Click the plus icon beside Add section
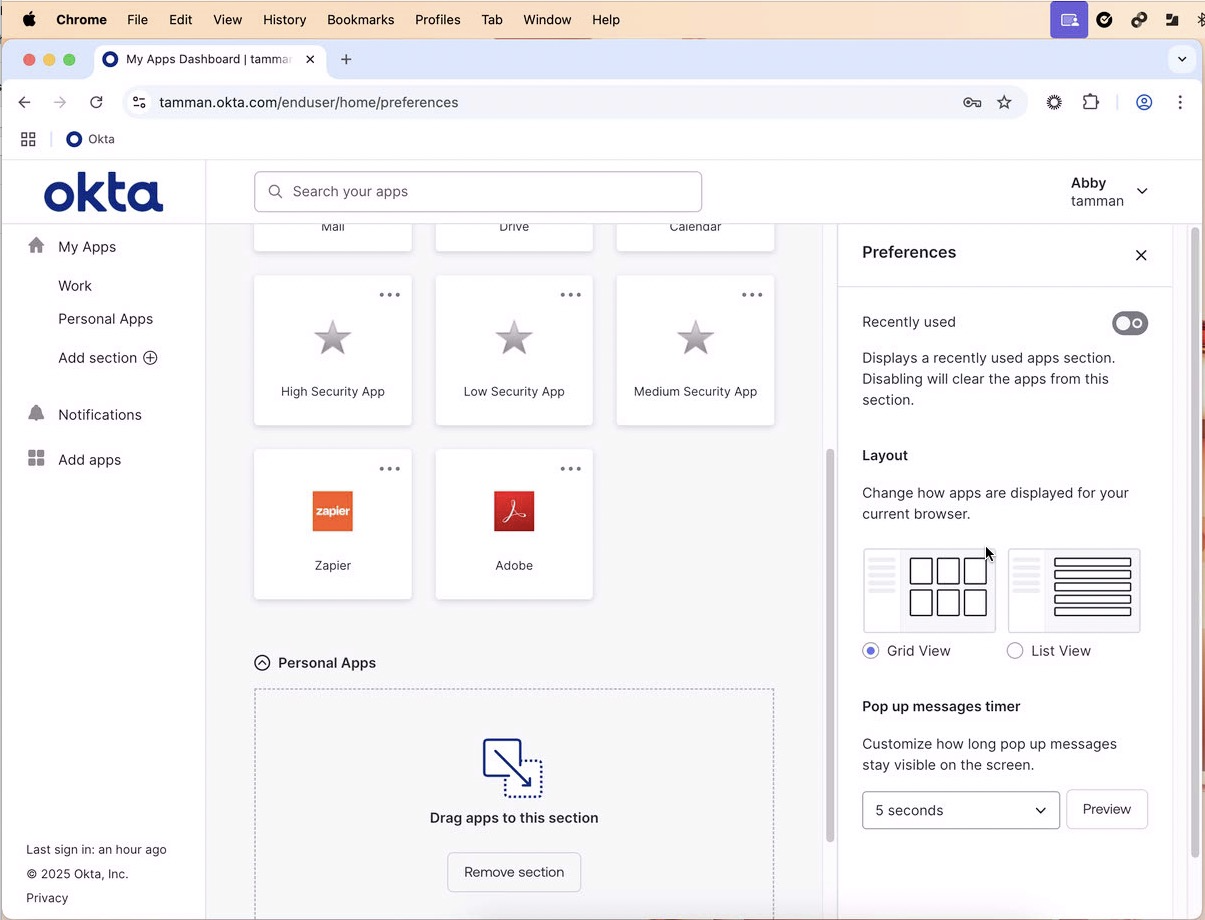1205x920 pixels. coord(150,358)
